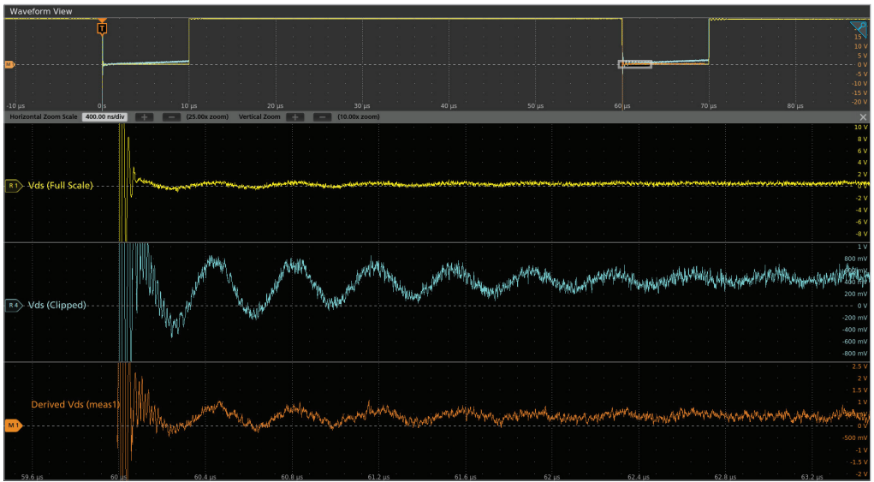The height and width of the screenshot is (482, 874).
Task: Click the zoom box in overview waveform
Action: click(x=635, y=64)
